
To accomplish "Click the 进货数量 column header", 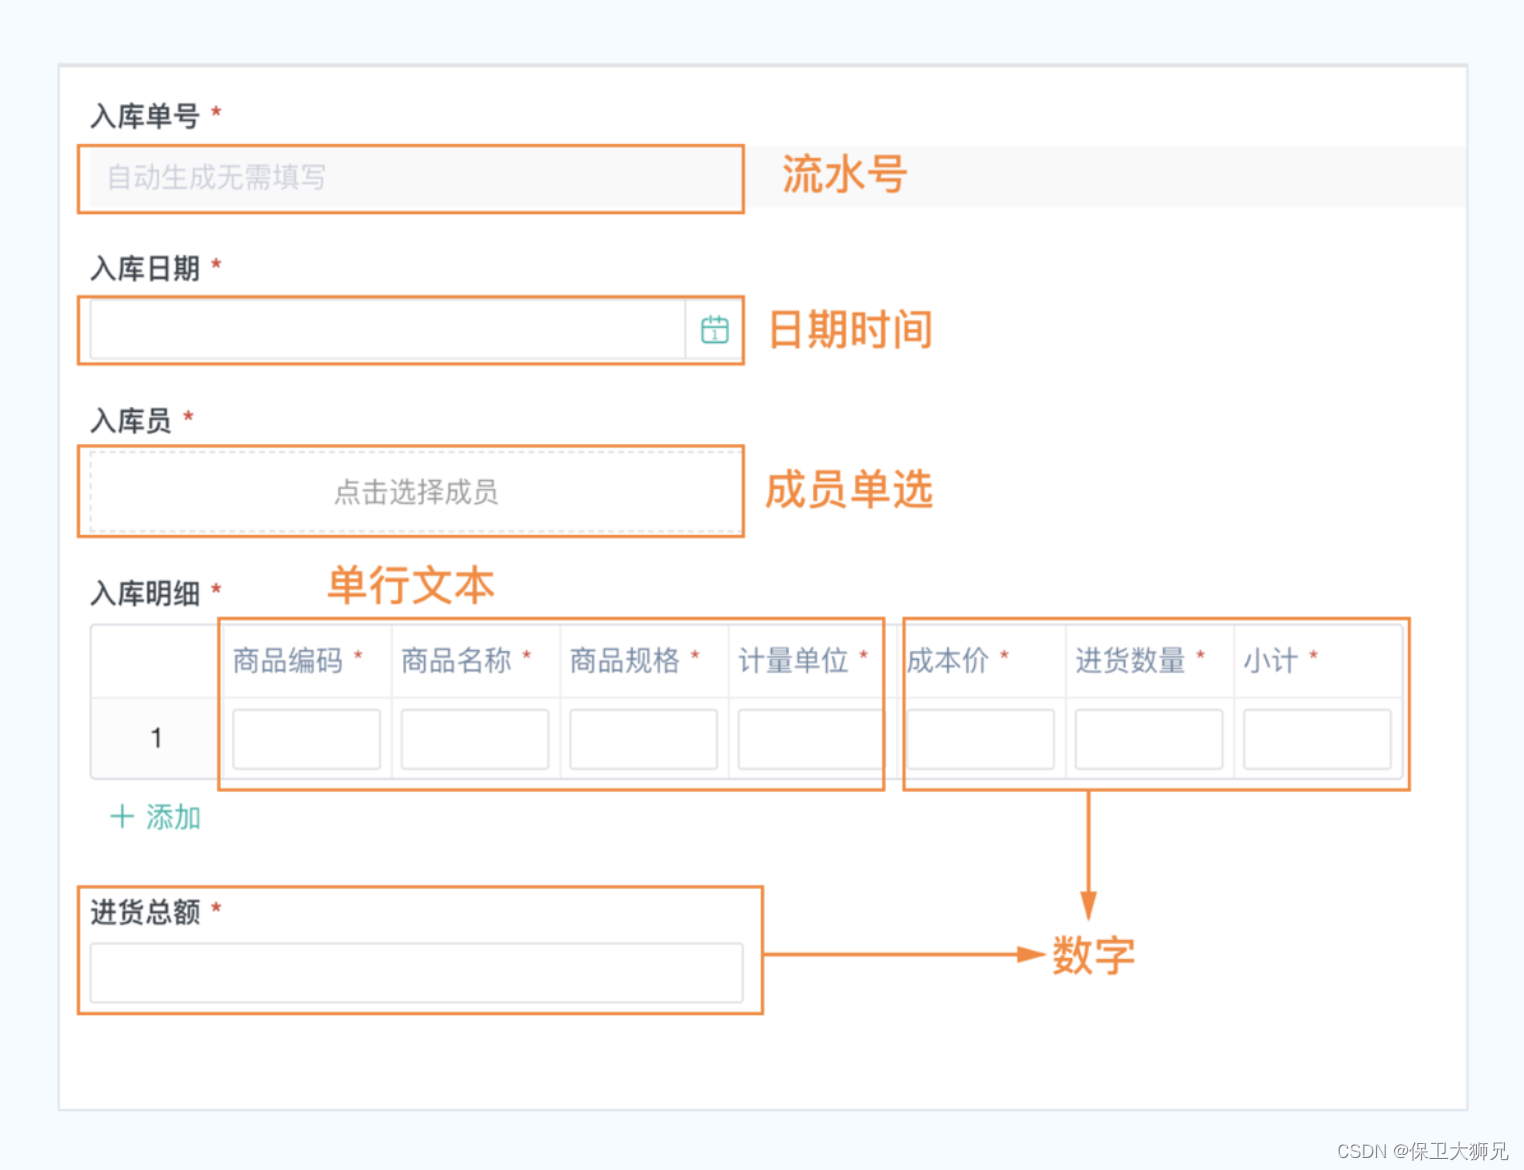I will point(1130,661).
